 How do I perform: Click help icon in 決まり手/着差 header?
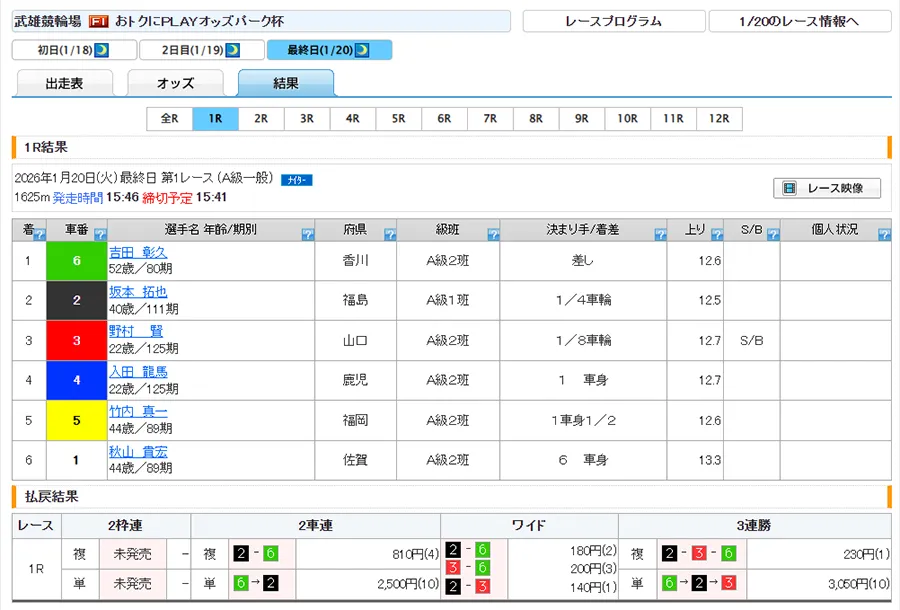pyautogui.click(x=660, y=235)
